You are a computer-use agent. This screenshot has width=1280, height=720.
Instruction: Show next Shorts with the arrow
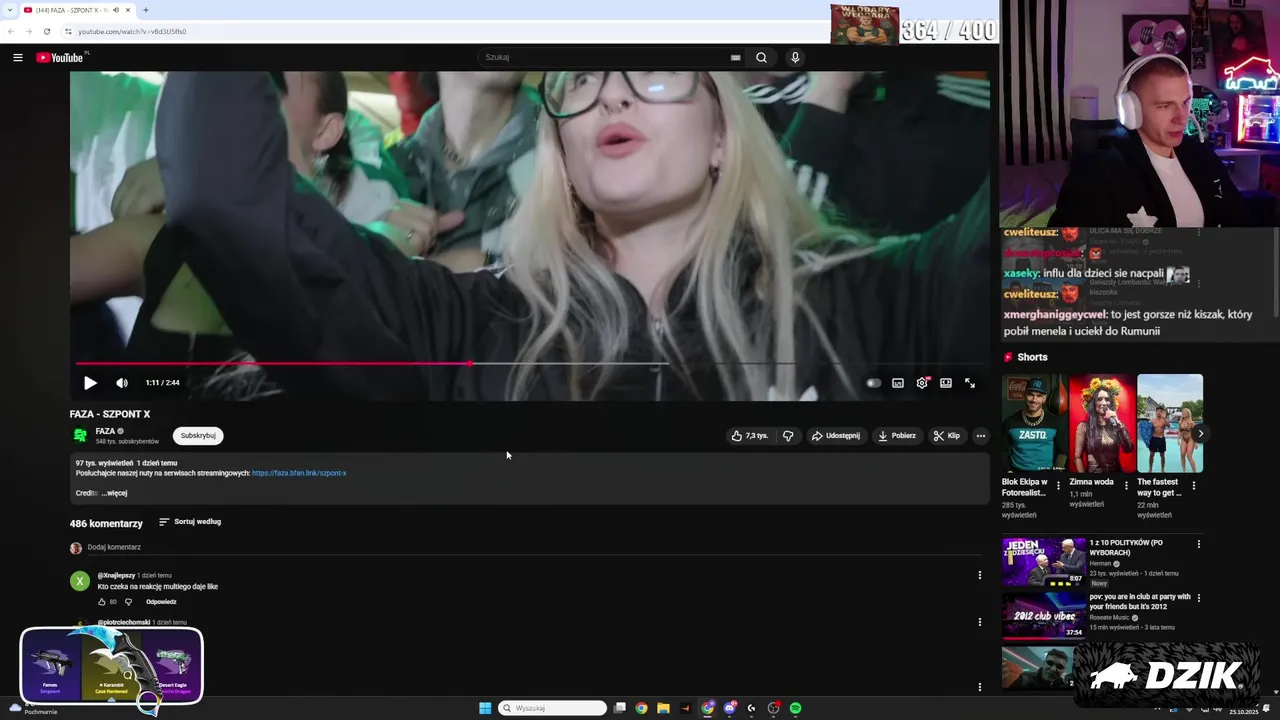pyautogui.click(x=1201, y=434)
